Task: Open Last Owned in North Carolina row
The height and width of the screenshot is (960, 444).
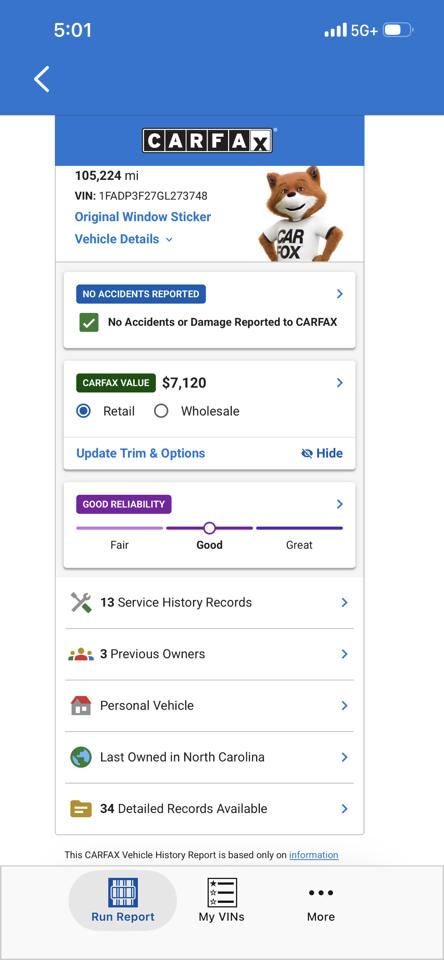Action: 209,757
